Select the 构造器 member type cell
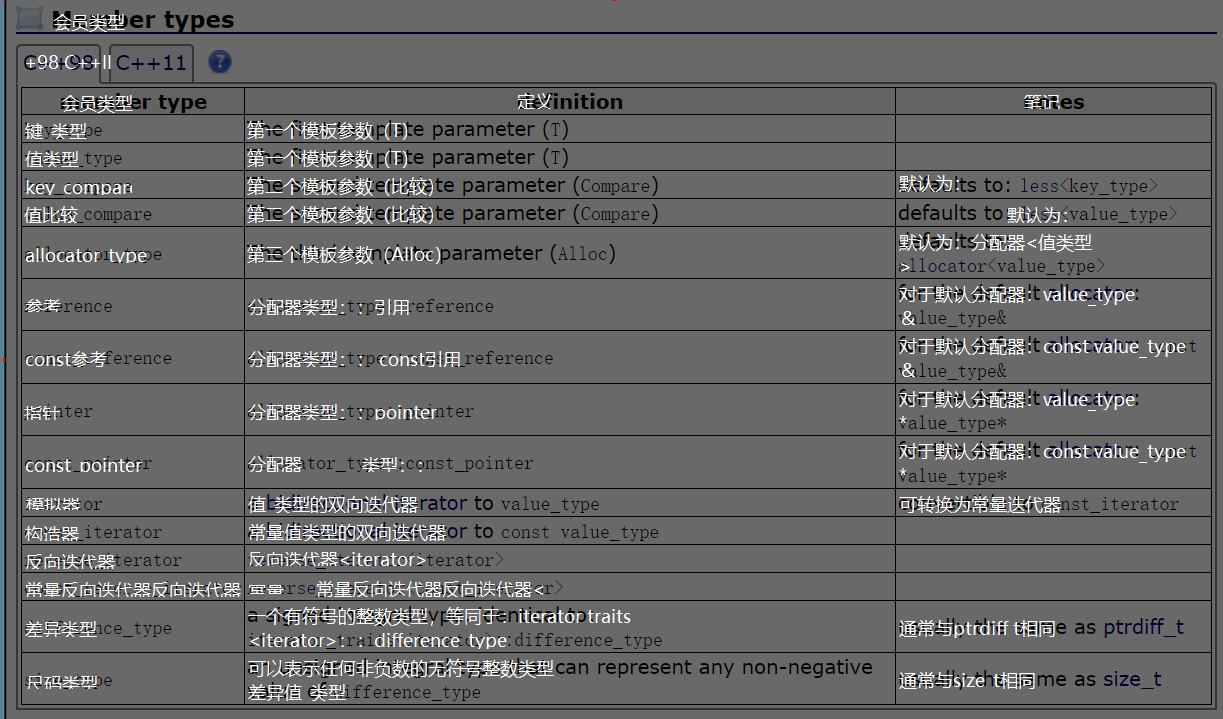 coord(133,532)
